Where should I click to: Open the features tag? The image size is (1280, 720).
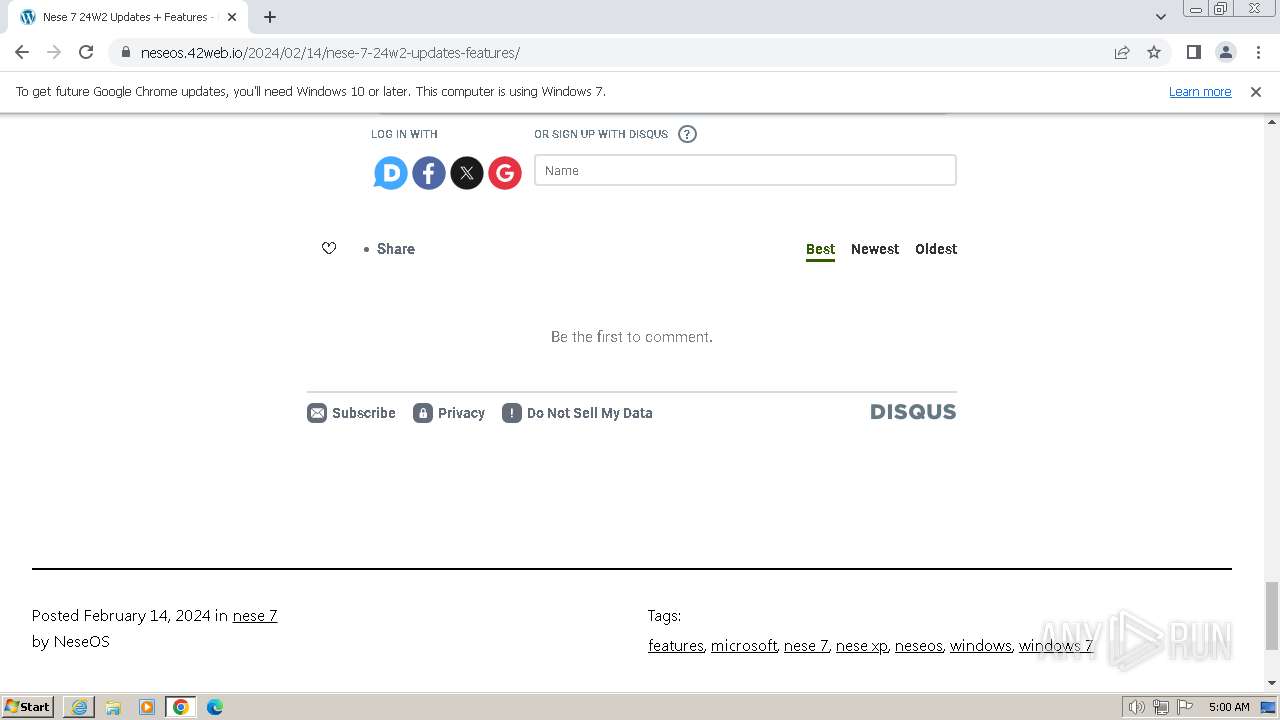coord(676,646)
